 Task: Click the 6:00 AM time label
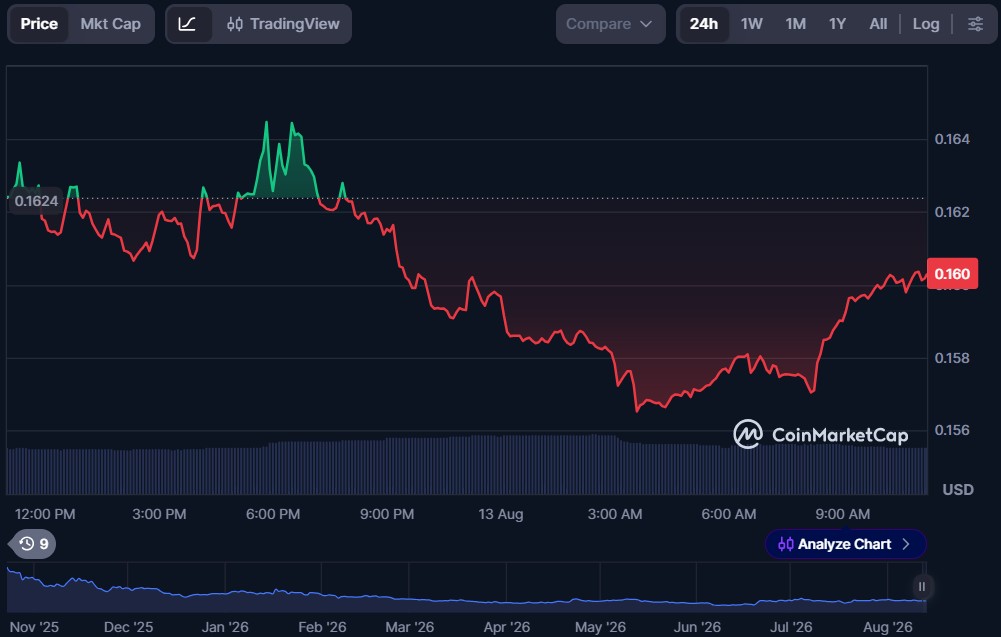[728, 514]
